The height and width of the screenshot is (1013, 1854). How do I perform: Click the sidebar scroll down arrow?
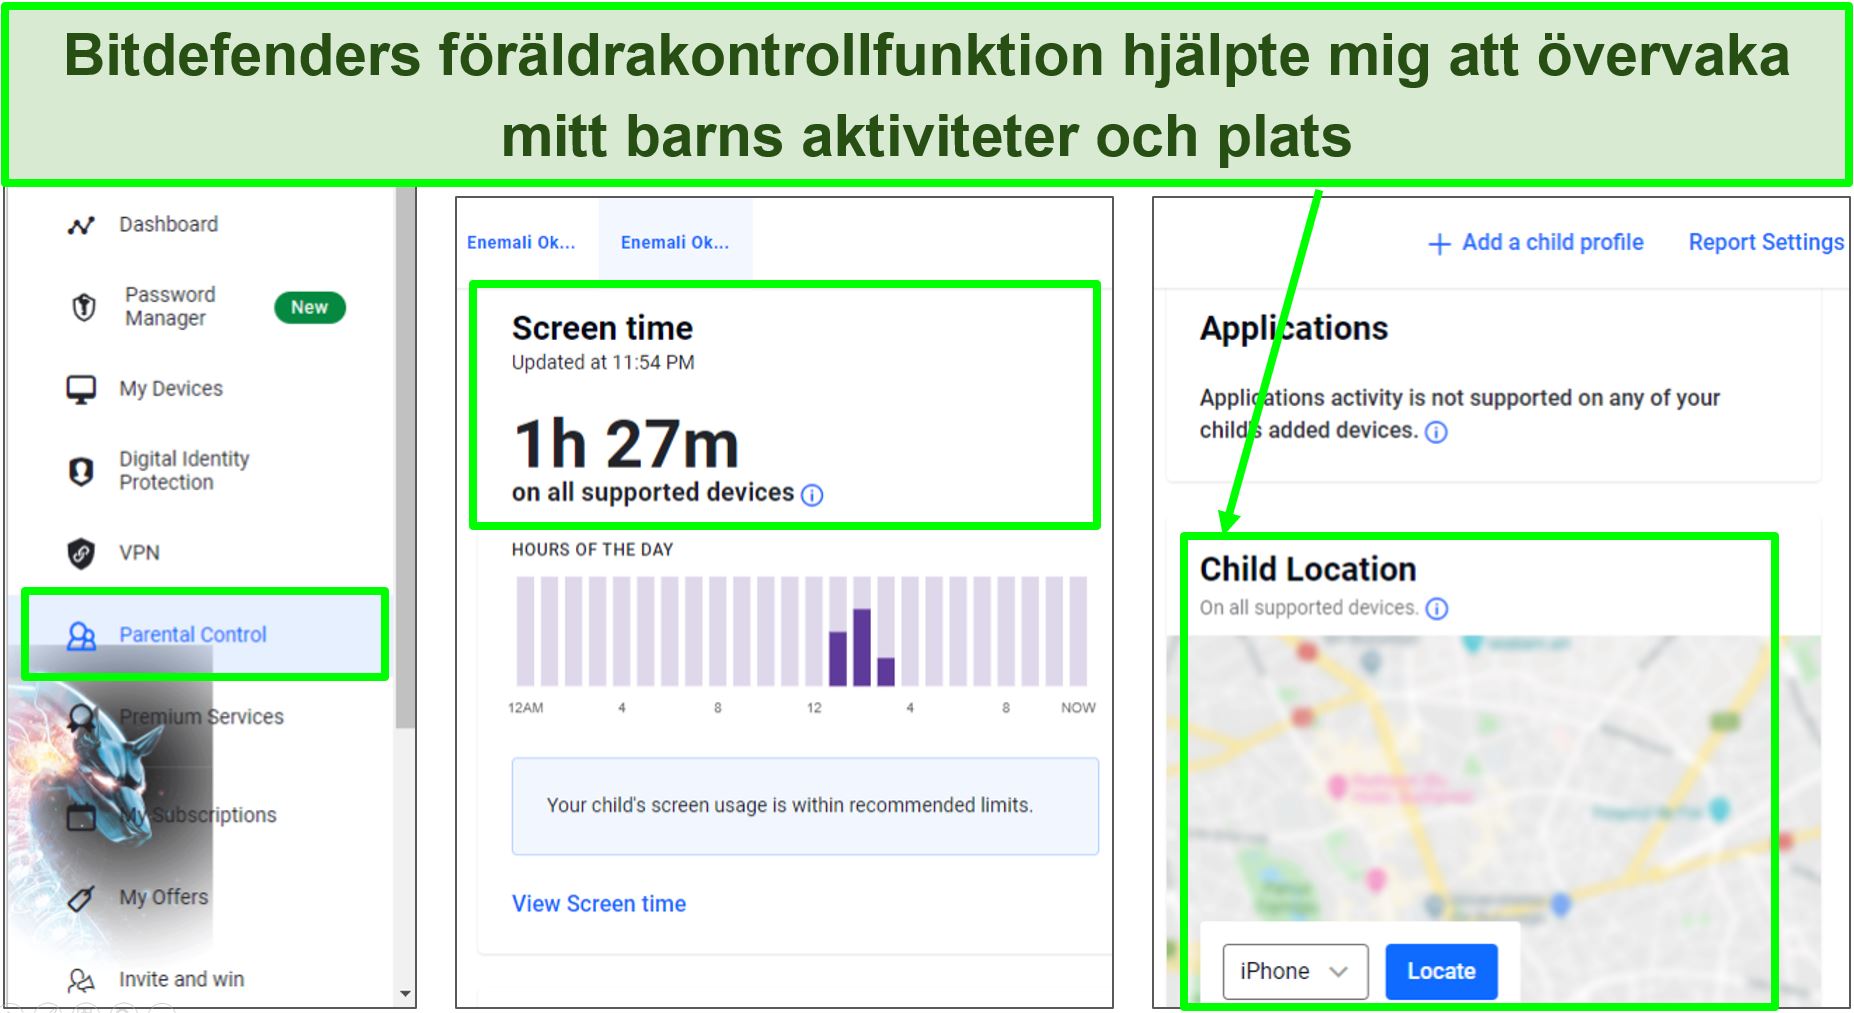click(x=405, y=994)
